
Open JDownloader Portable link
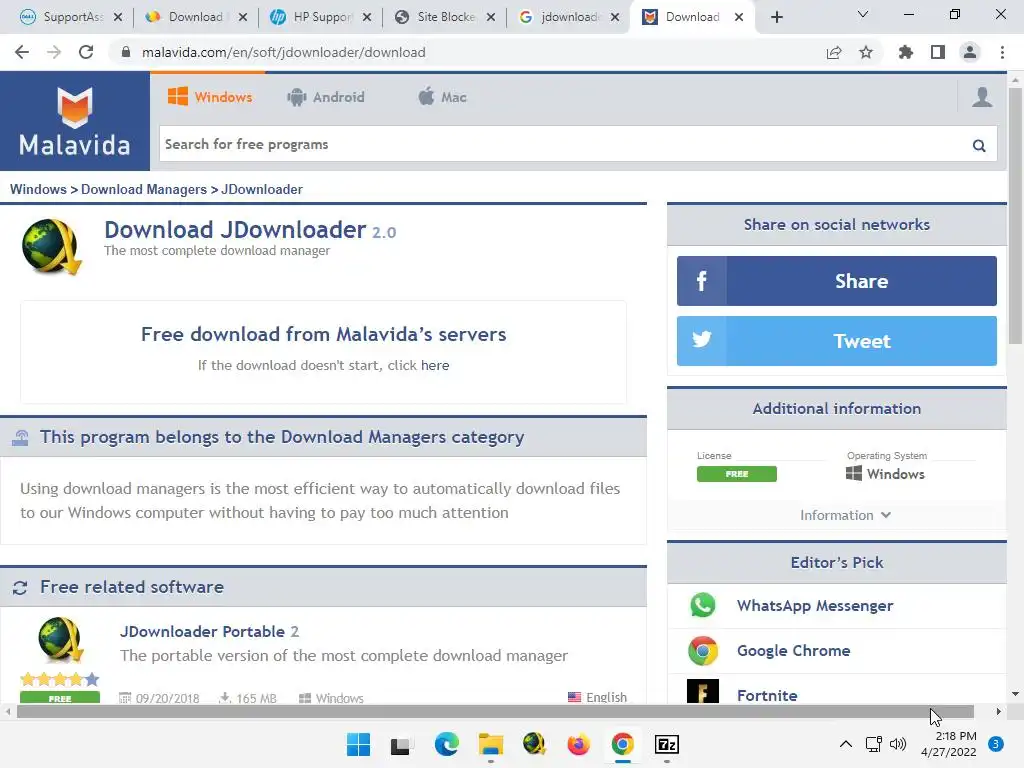pos(209,632)
